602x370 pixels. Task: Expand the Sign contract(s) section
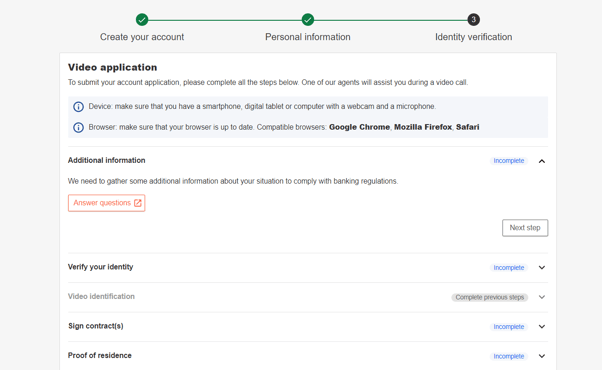542,327
